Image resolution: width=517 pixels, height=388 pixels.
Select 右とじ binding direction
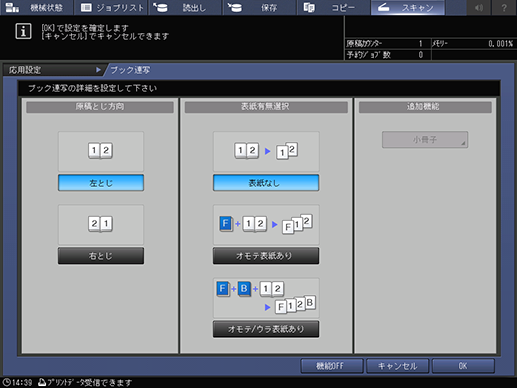coord(101,256)
